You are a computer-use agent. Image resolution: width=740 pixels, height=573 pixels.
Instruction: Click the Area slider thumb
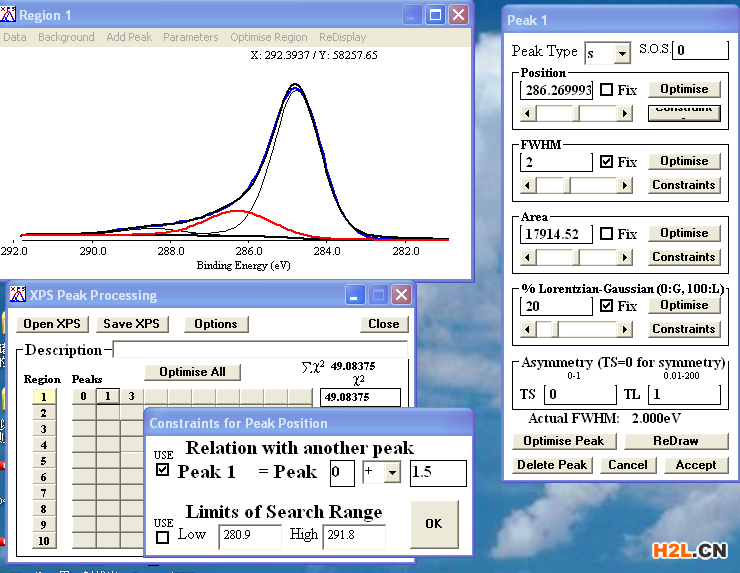pos(576,257)
